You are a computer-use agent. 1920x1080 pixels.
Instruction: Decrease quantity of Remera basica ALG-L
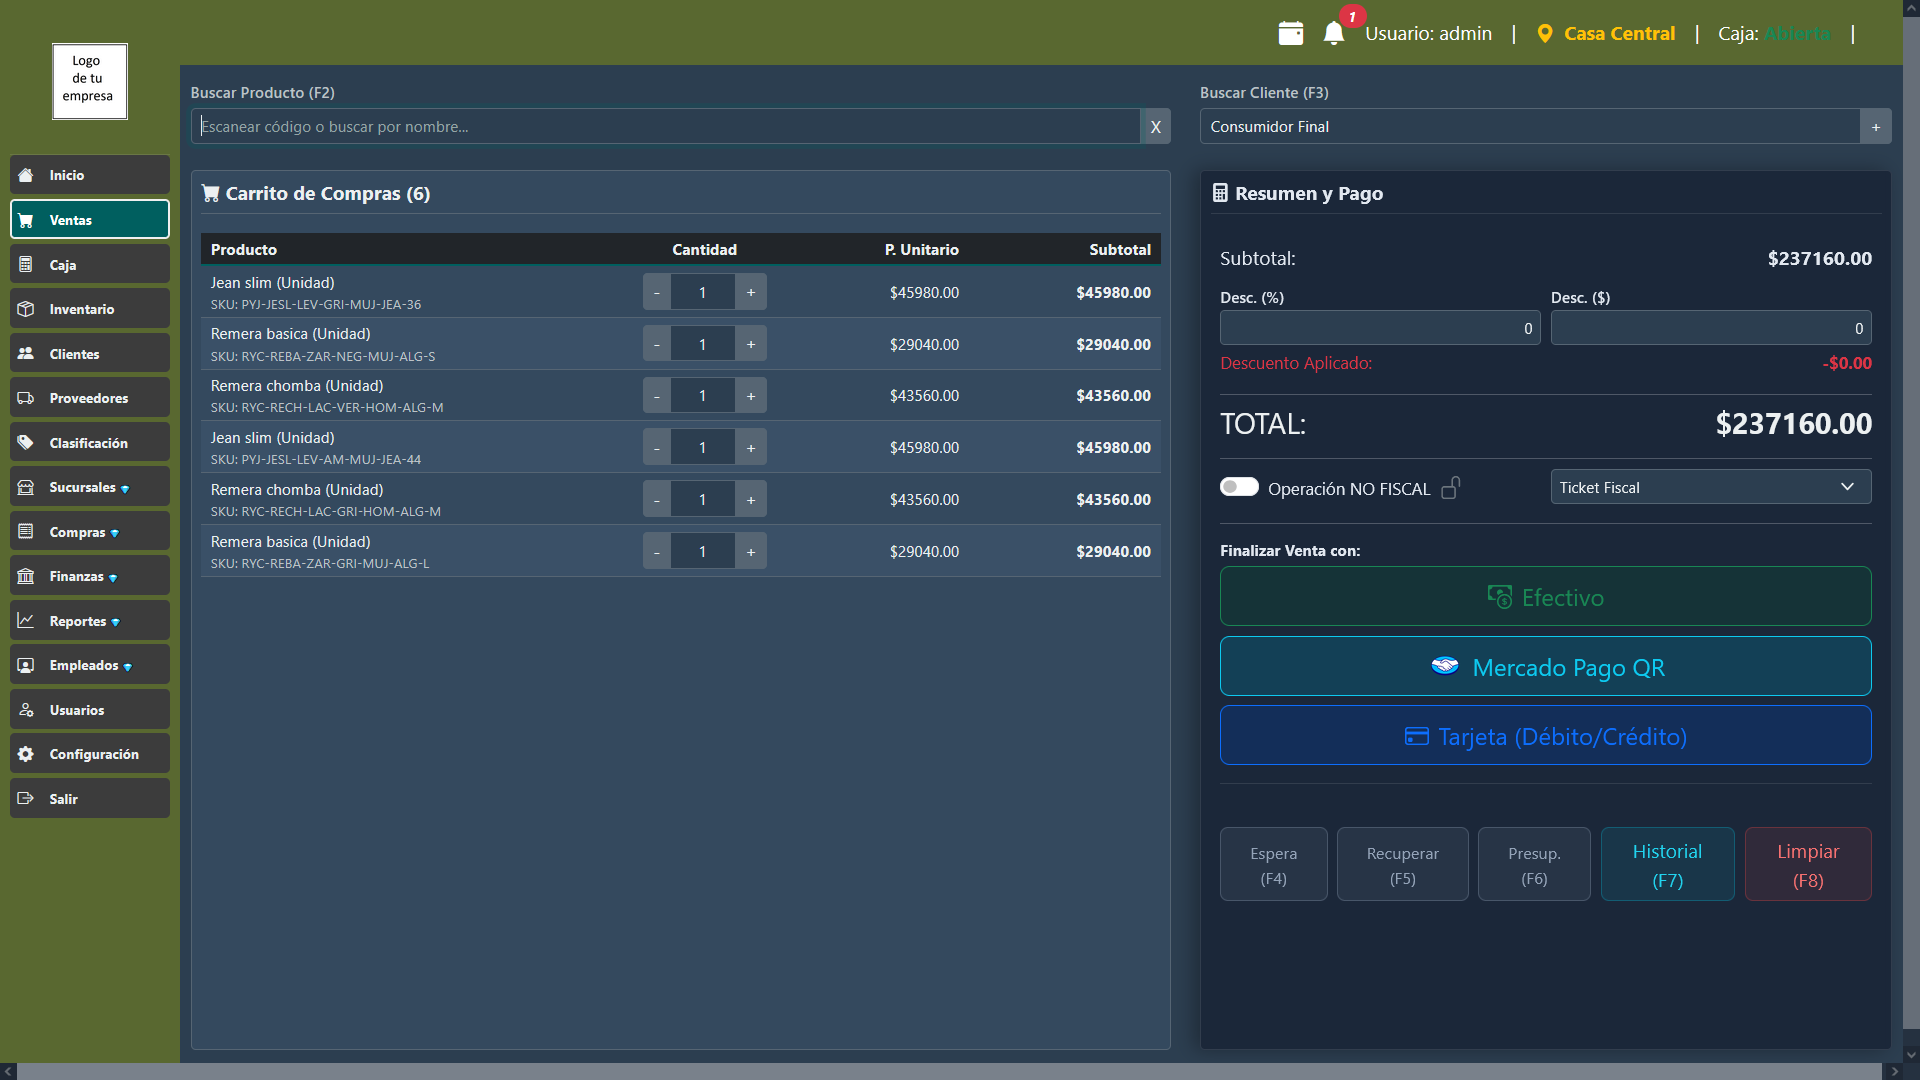coord(657,552)
